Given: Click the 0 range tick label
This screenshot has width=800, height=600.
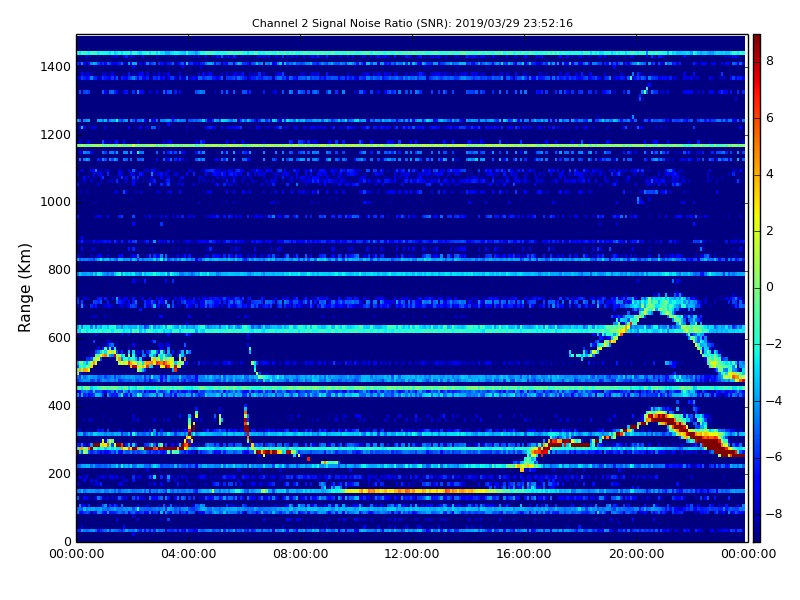Looking at the screenshot, I should click(x=67, y=541).
